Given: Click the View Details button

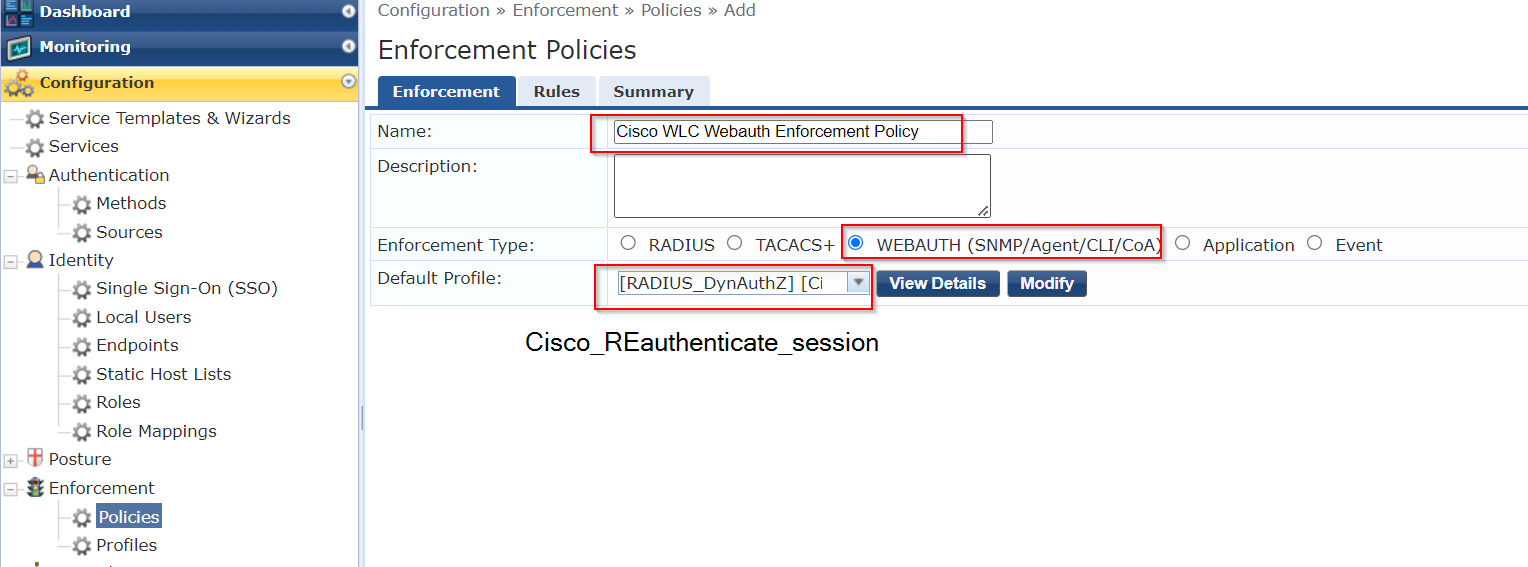Looking at the screenshot, I should 938,283.
